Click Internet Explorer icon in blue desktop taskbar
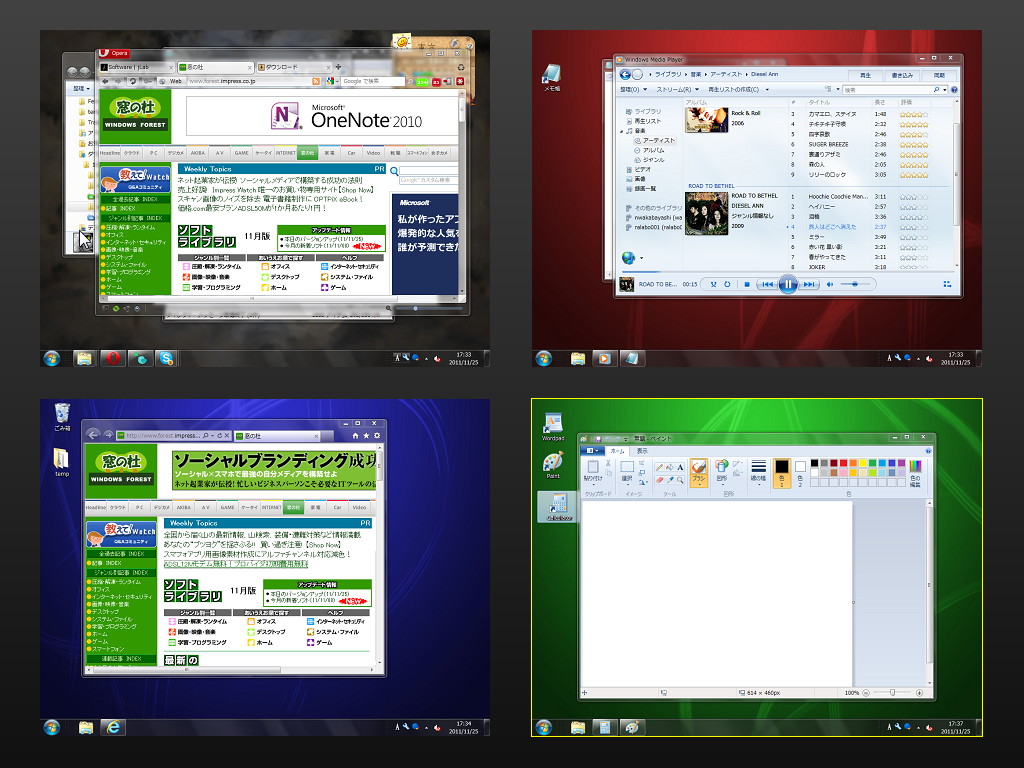The image size is (1024, 768). [113, 727]
